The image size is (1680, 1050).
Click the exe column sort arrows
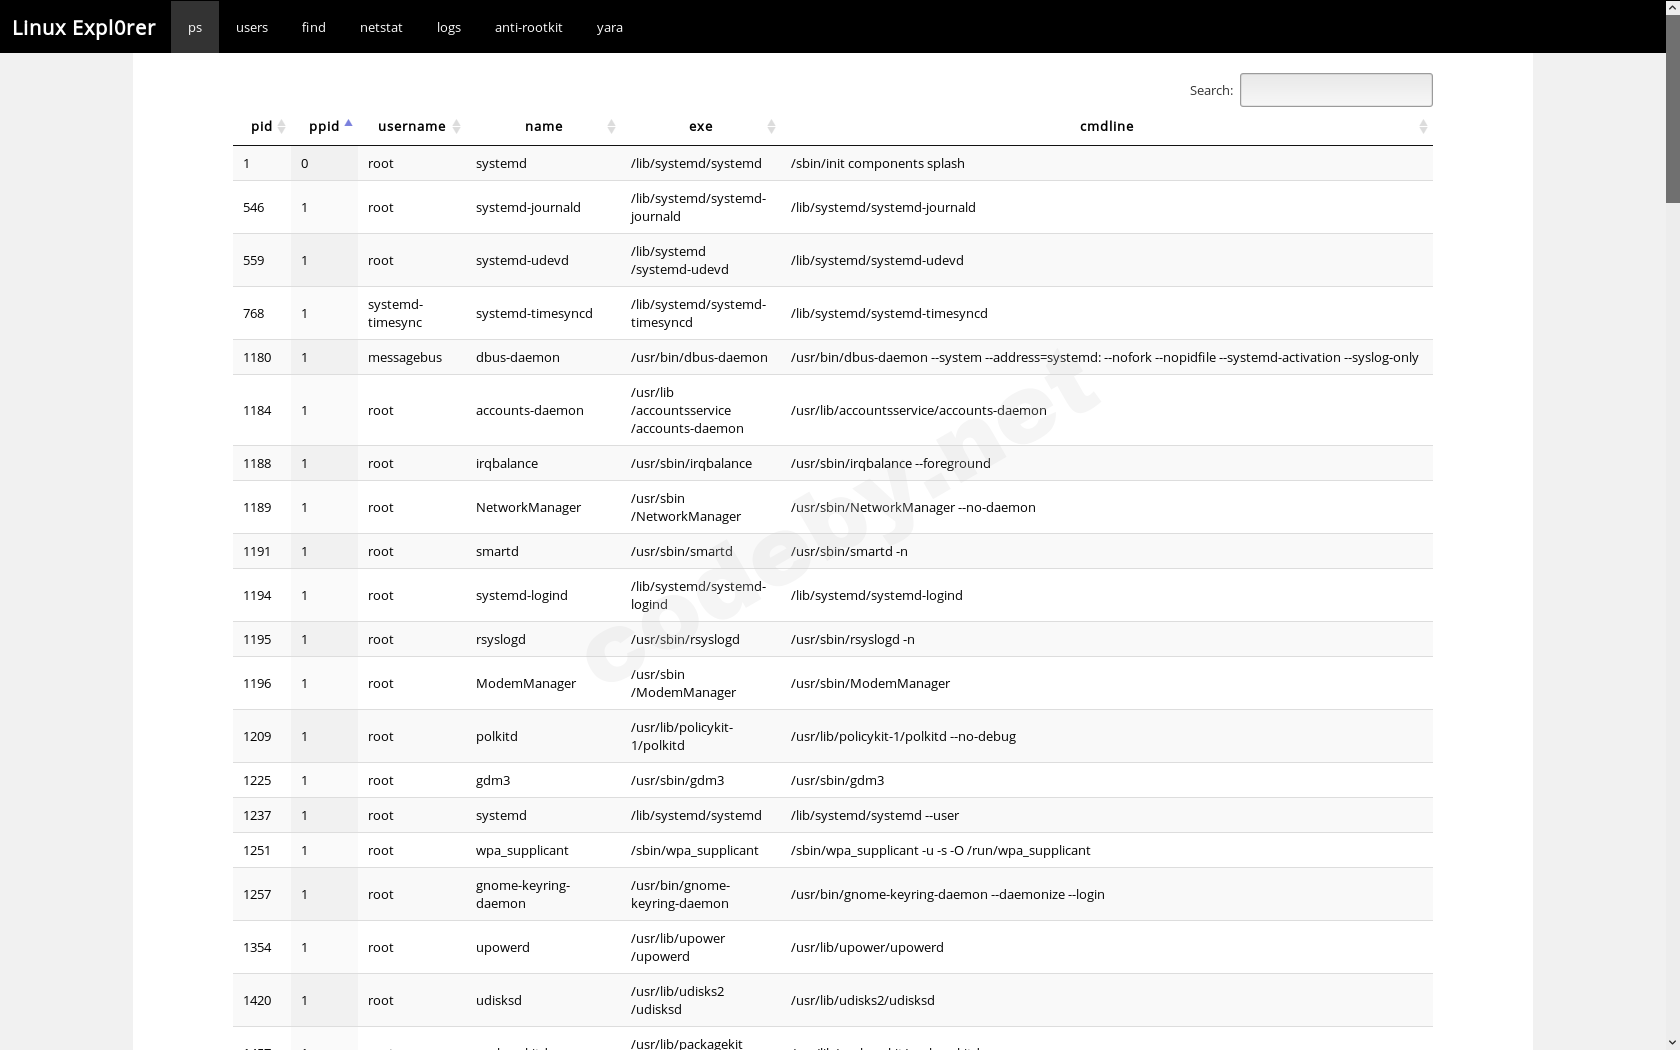pyautogui.click(x=771, y=127)
